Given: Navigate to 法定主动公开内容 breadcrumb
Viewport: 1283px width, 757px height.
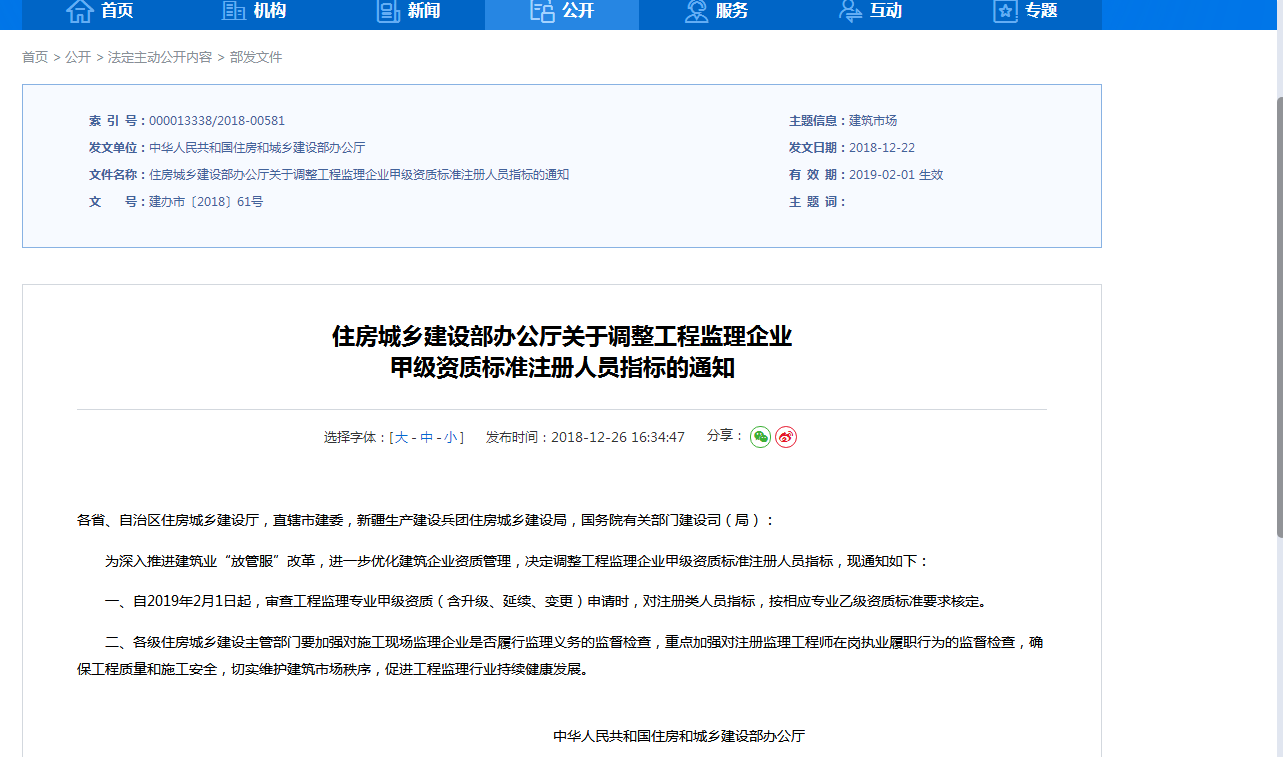Looking at the screenshot, I should pyautogui.click(x=160, y=58).
